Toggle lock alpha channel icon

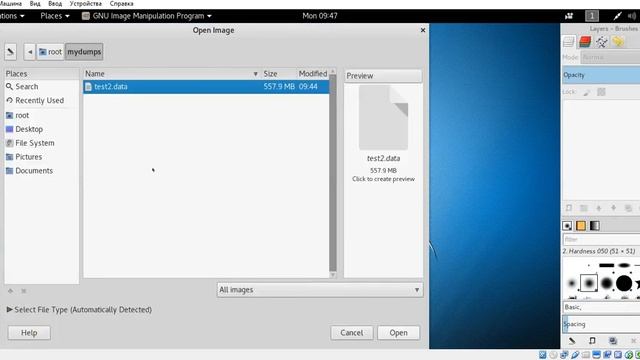point(601,92)
